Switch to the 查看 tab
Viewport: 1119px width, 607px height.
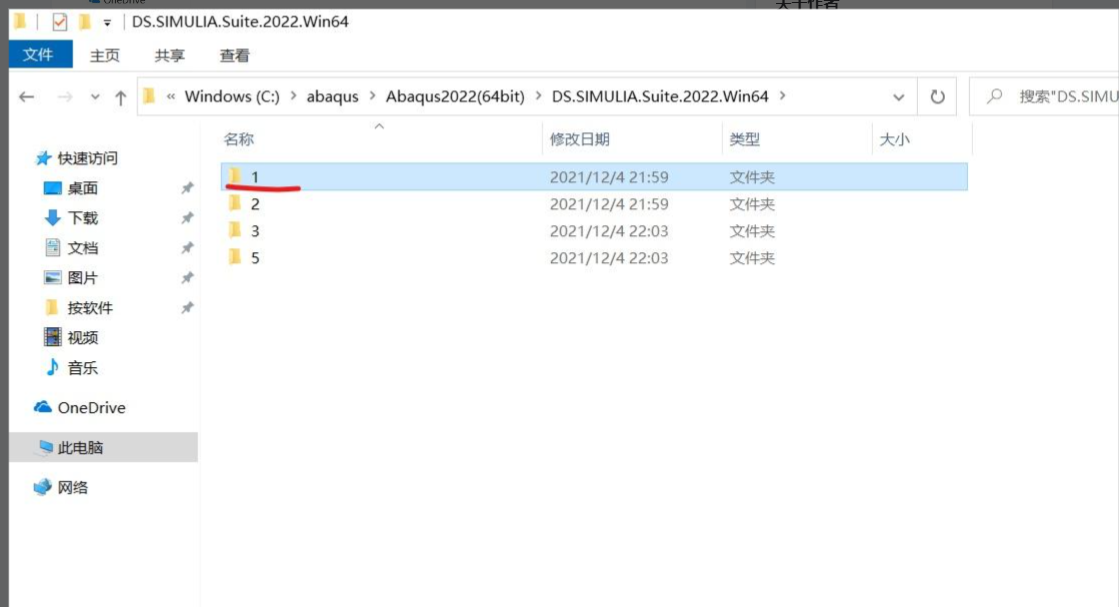(235, 56)
